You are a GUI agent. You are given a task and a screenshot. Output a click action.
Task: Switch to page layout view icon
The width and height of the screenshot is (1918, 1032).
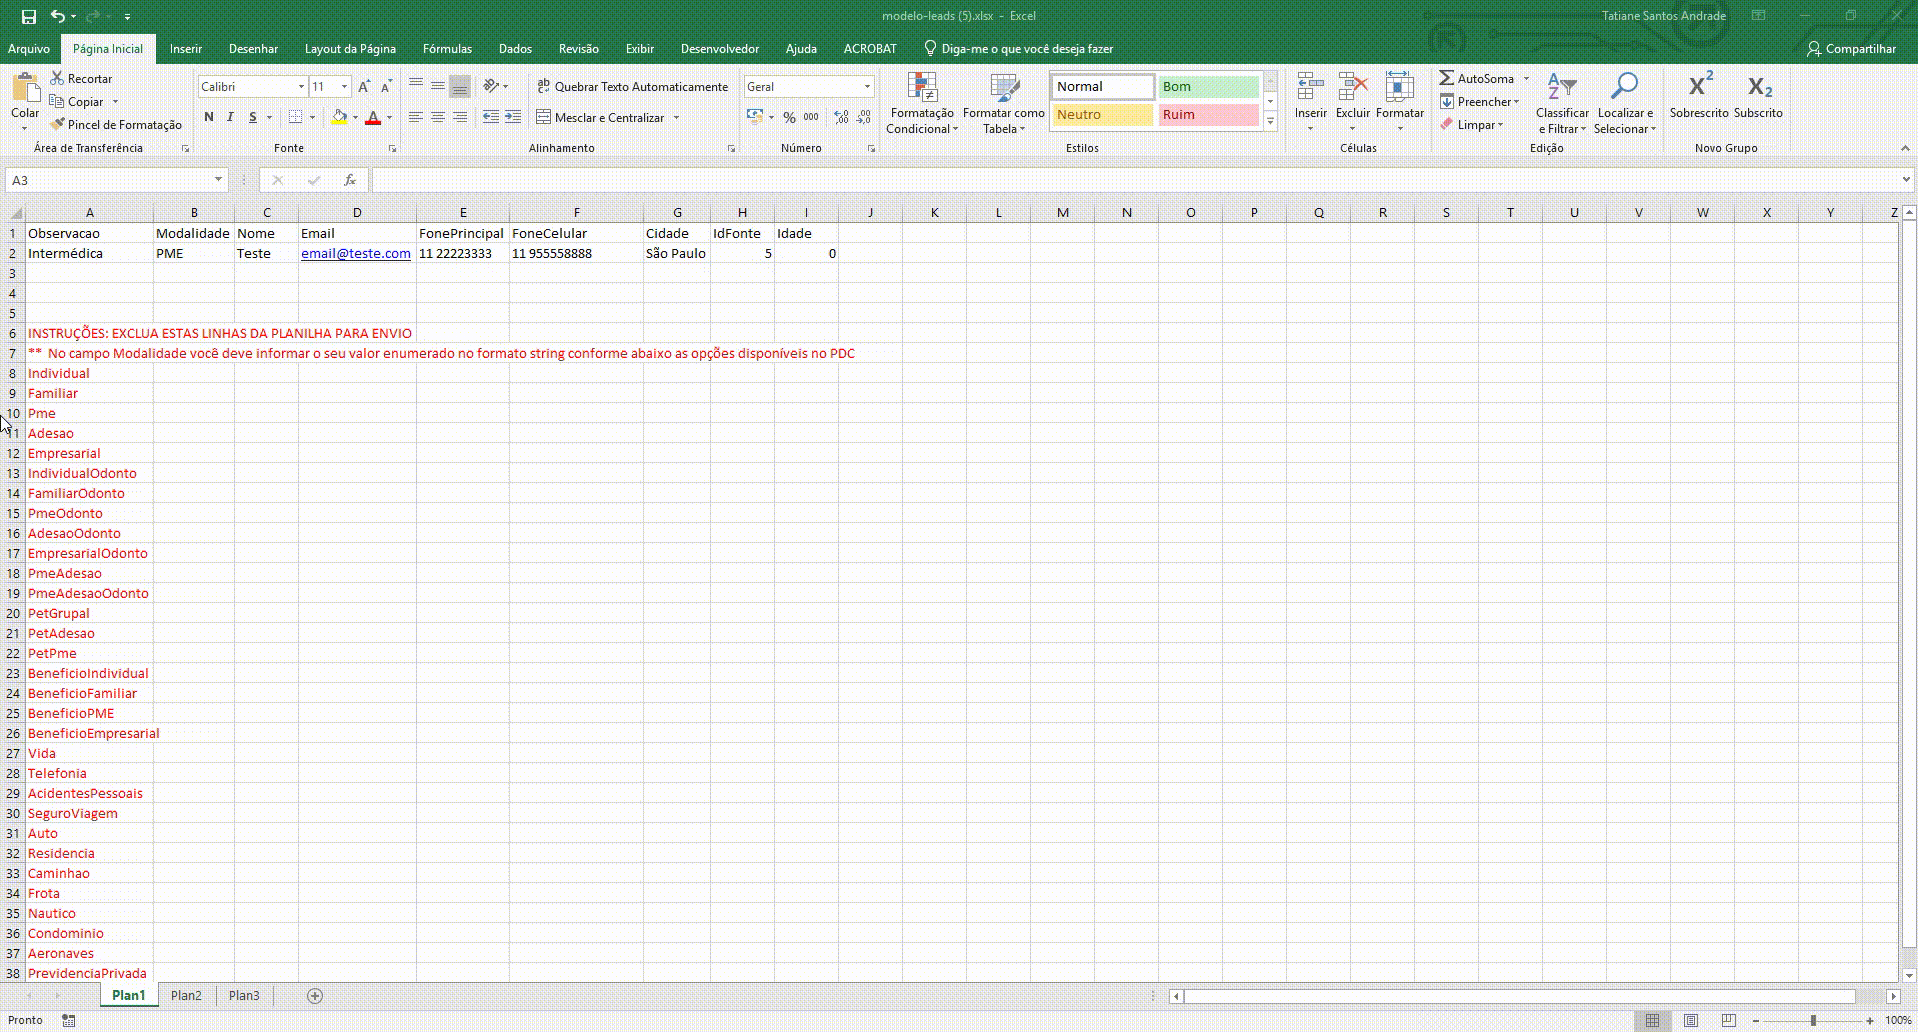pyautogui.click(x=1690, y=1020)
